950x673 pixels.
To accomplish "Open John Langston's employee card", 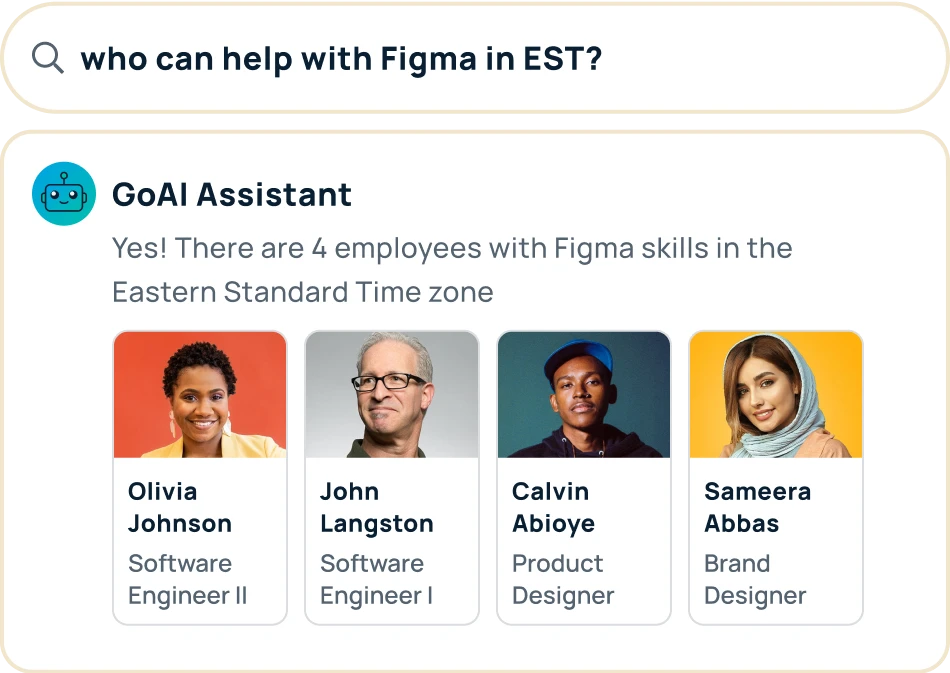I will click(391, 476).
